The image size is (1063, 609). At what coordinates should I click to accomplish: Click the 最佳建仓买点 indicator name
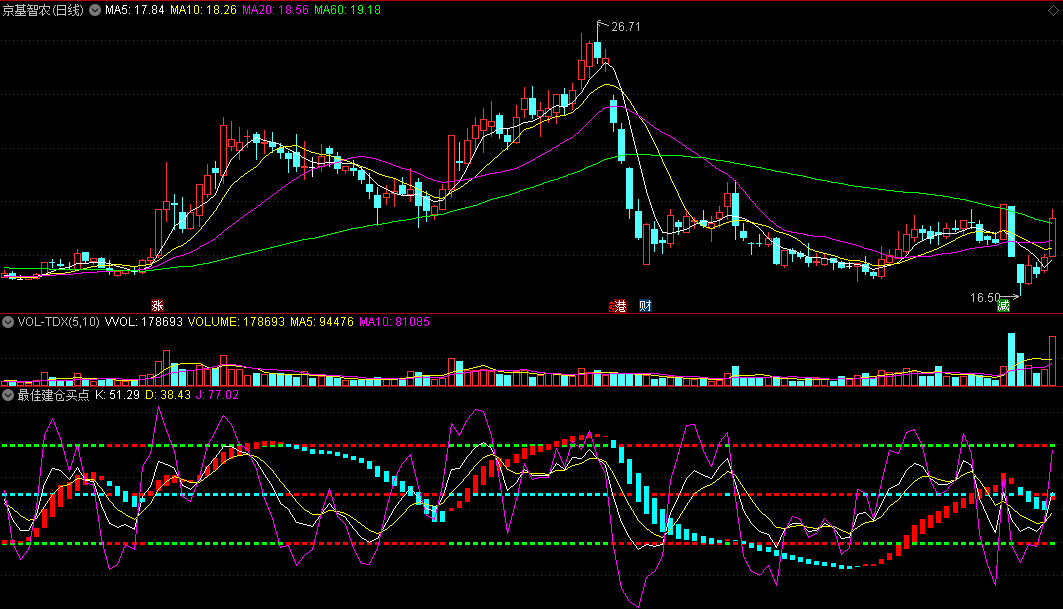pos(54,395)
